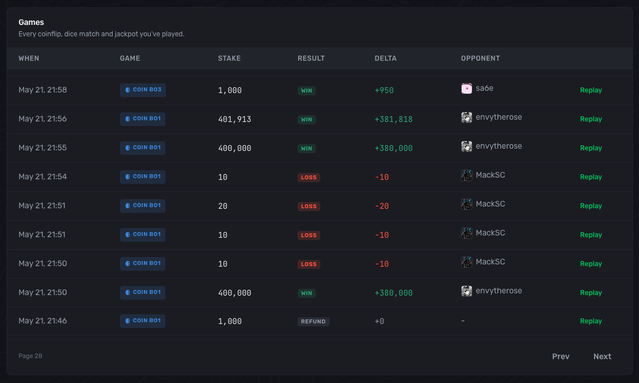Screen dimensions: 639x383
Task: Click the DELTA column header
Action: click(x=386, y=58)
